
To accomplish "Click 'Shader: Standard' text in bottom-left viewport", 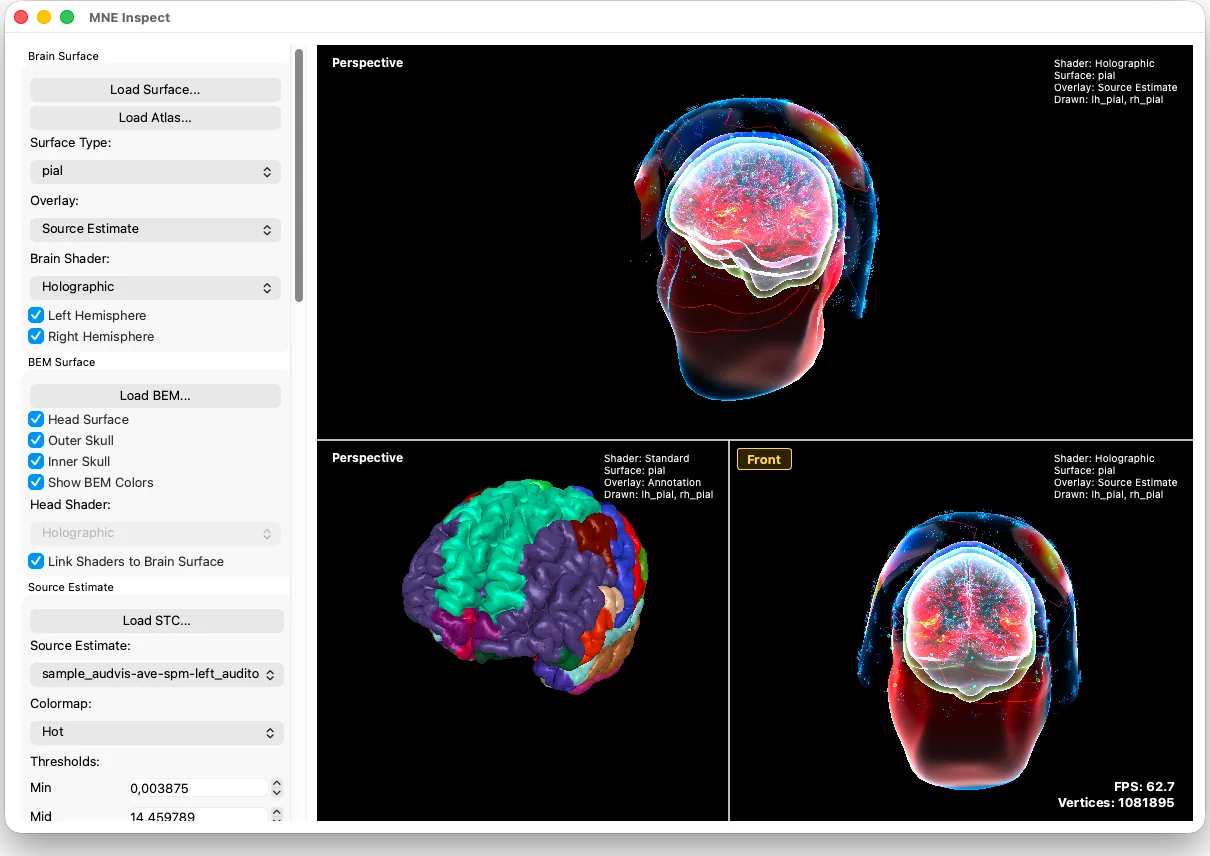I will [646, 459].
